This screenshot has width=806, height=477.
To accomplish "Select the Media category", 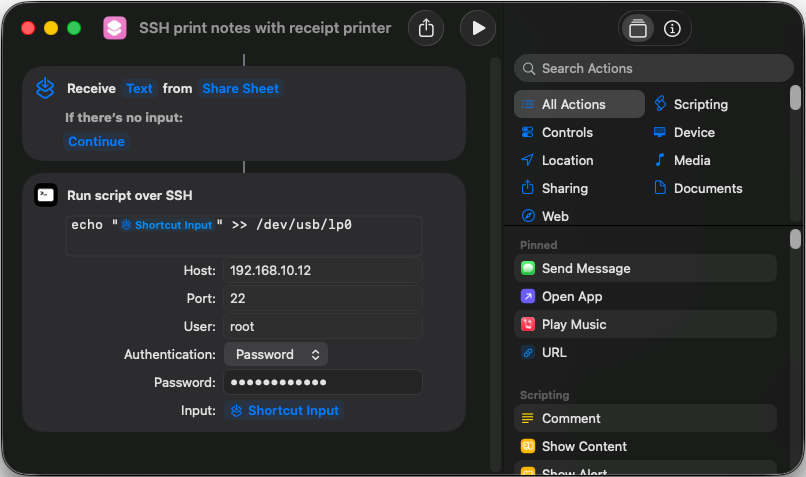I will pyautogui.click(x=682, y=160).
